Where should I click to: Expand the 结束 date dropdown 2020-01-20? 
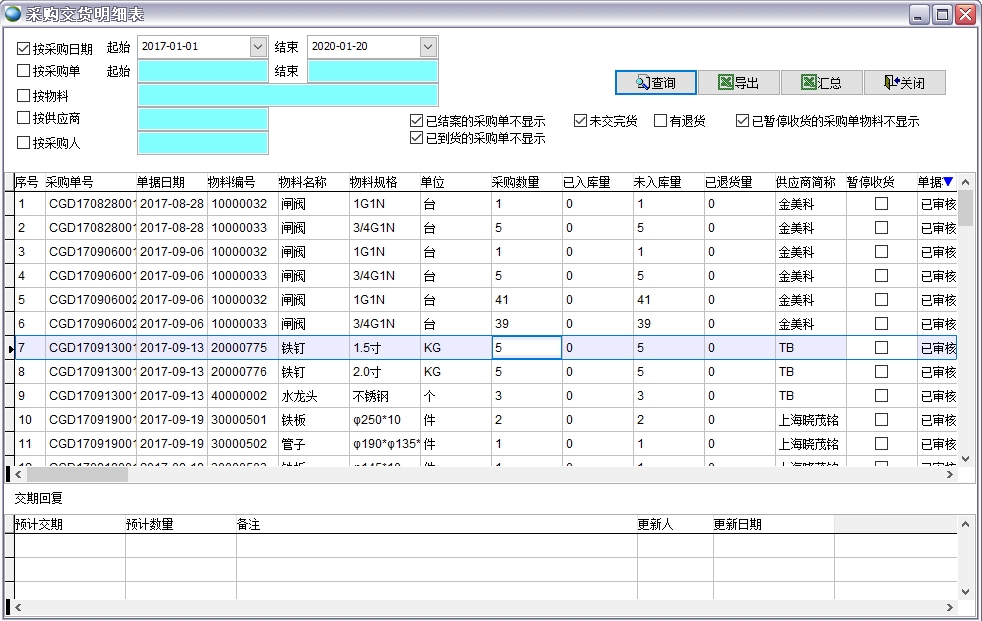(x=428, y=47)
